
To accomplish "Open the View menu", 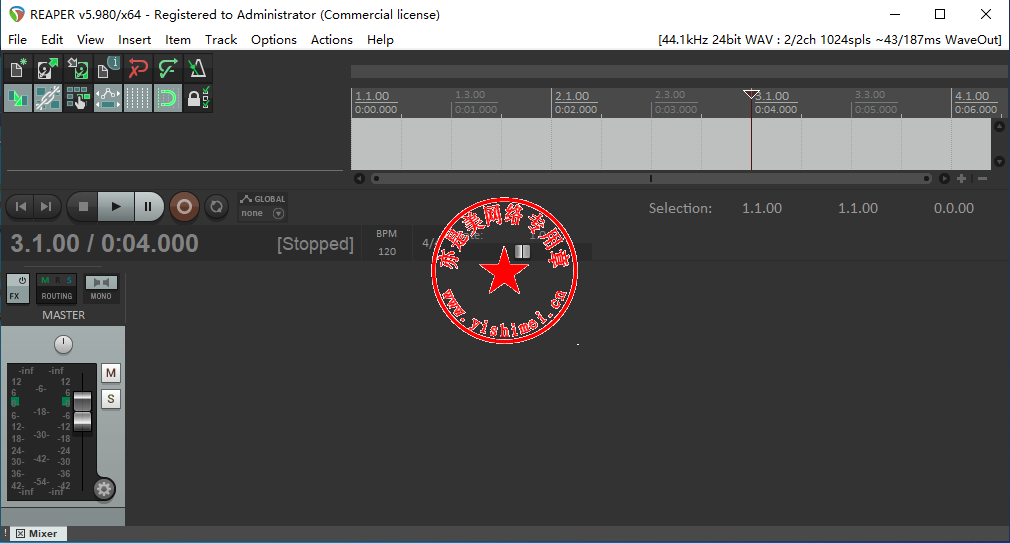I will click(x=90, y=40).
